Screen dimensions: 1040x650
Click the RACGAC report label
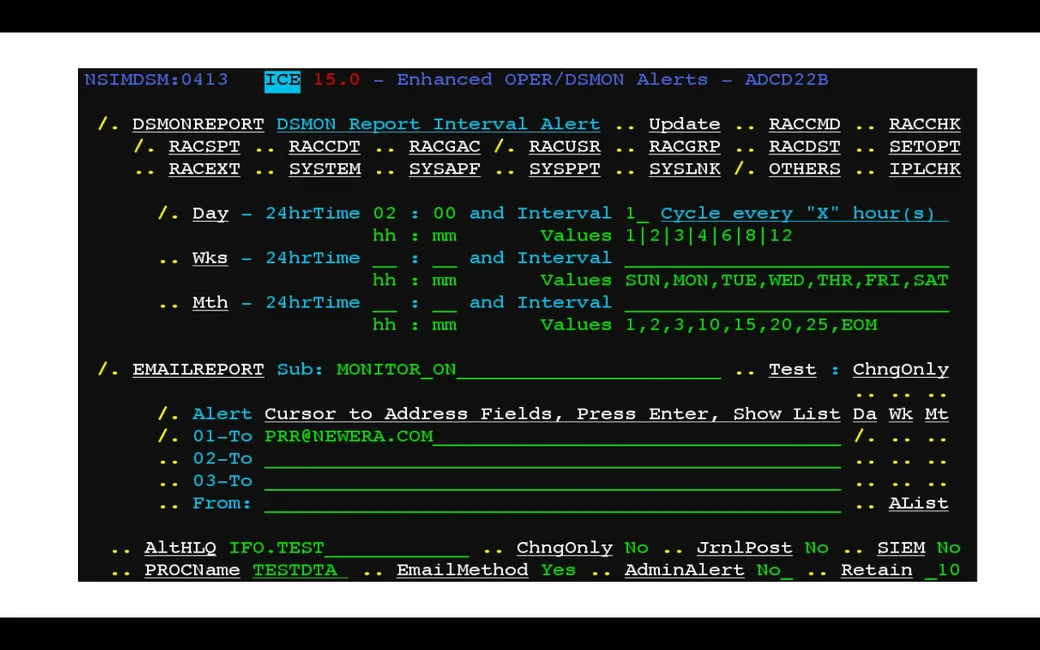pos(444,147)
